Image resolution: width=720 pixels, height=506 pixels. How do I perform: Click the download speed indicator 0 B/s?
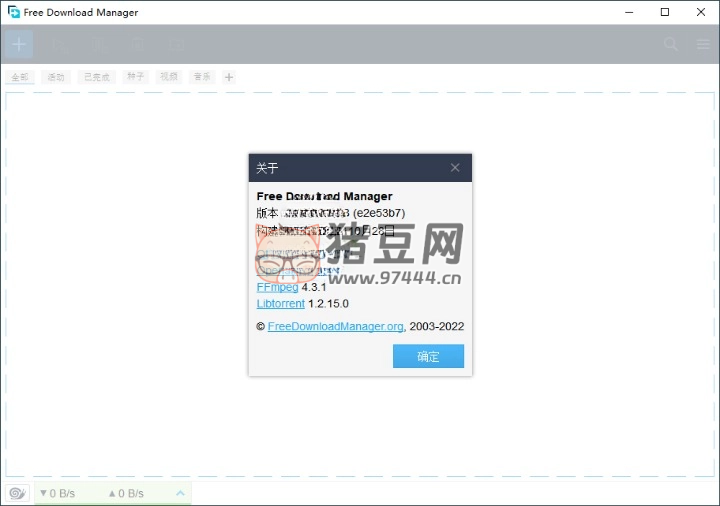pyautogui.click(x=60, y=493)
